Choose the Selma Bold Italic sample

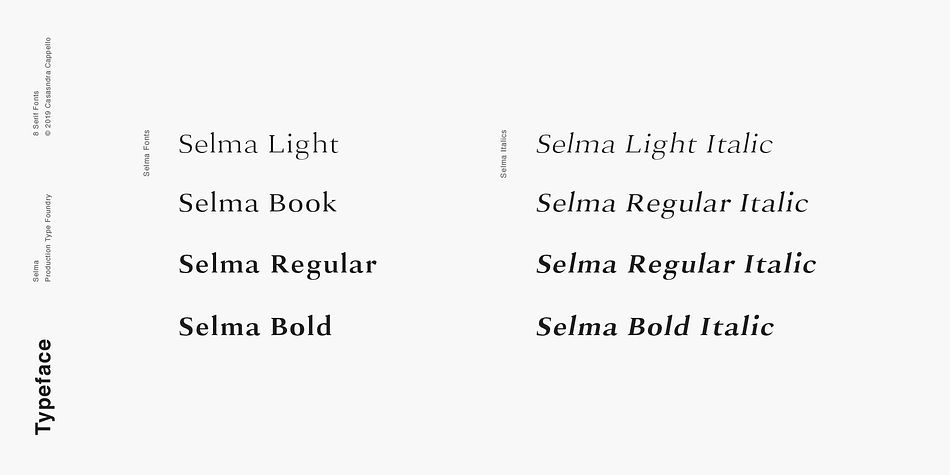click(655, 326)
